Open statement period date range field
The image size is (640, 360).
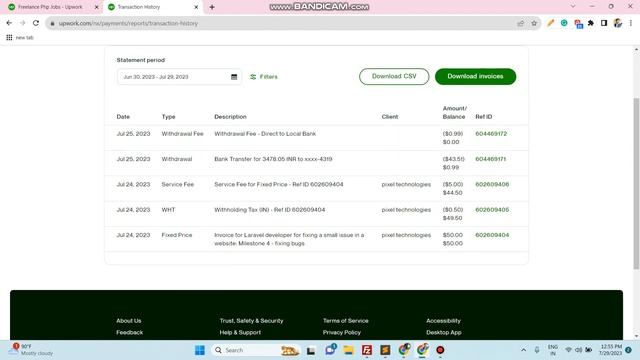tap(179, 77)
